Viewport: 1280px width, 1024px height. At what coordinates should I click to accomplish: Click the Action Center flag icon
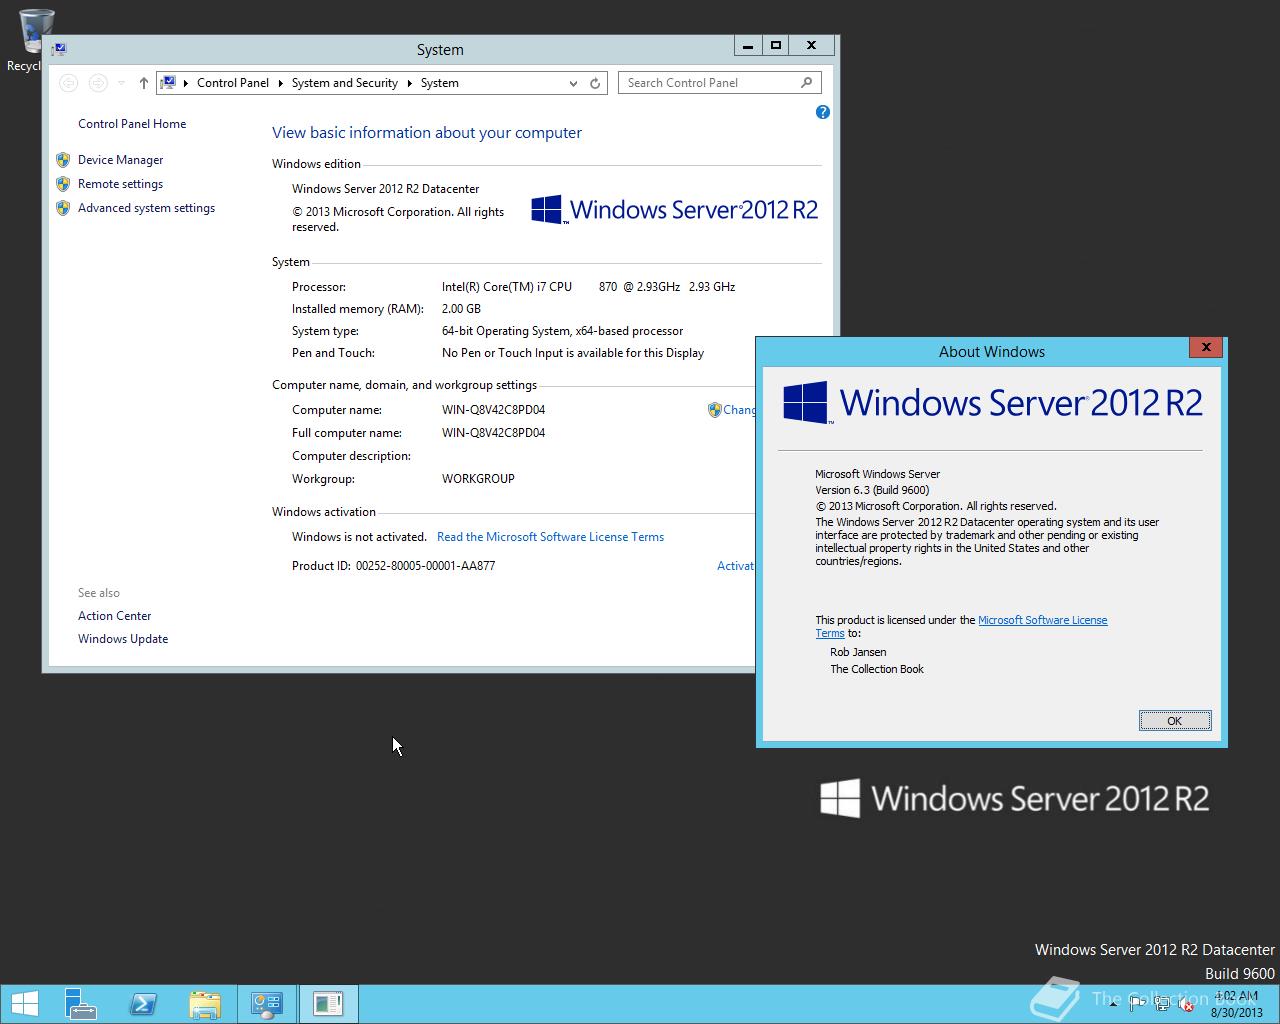pos(1137,1003)
